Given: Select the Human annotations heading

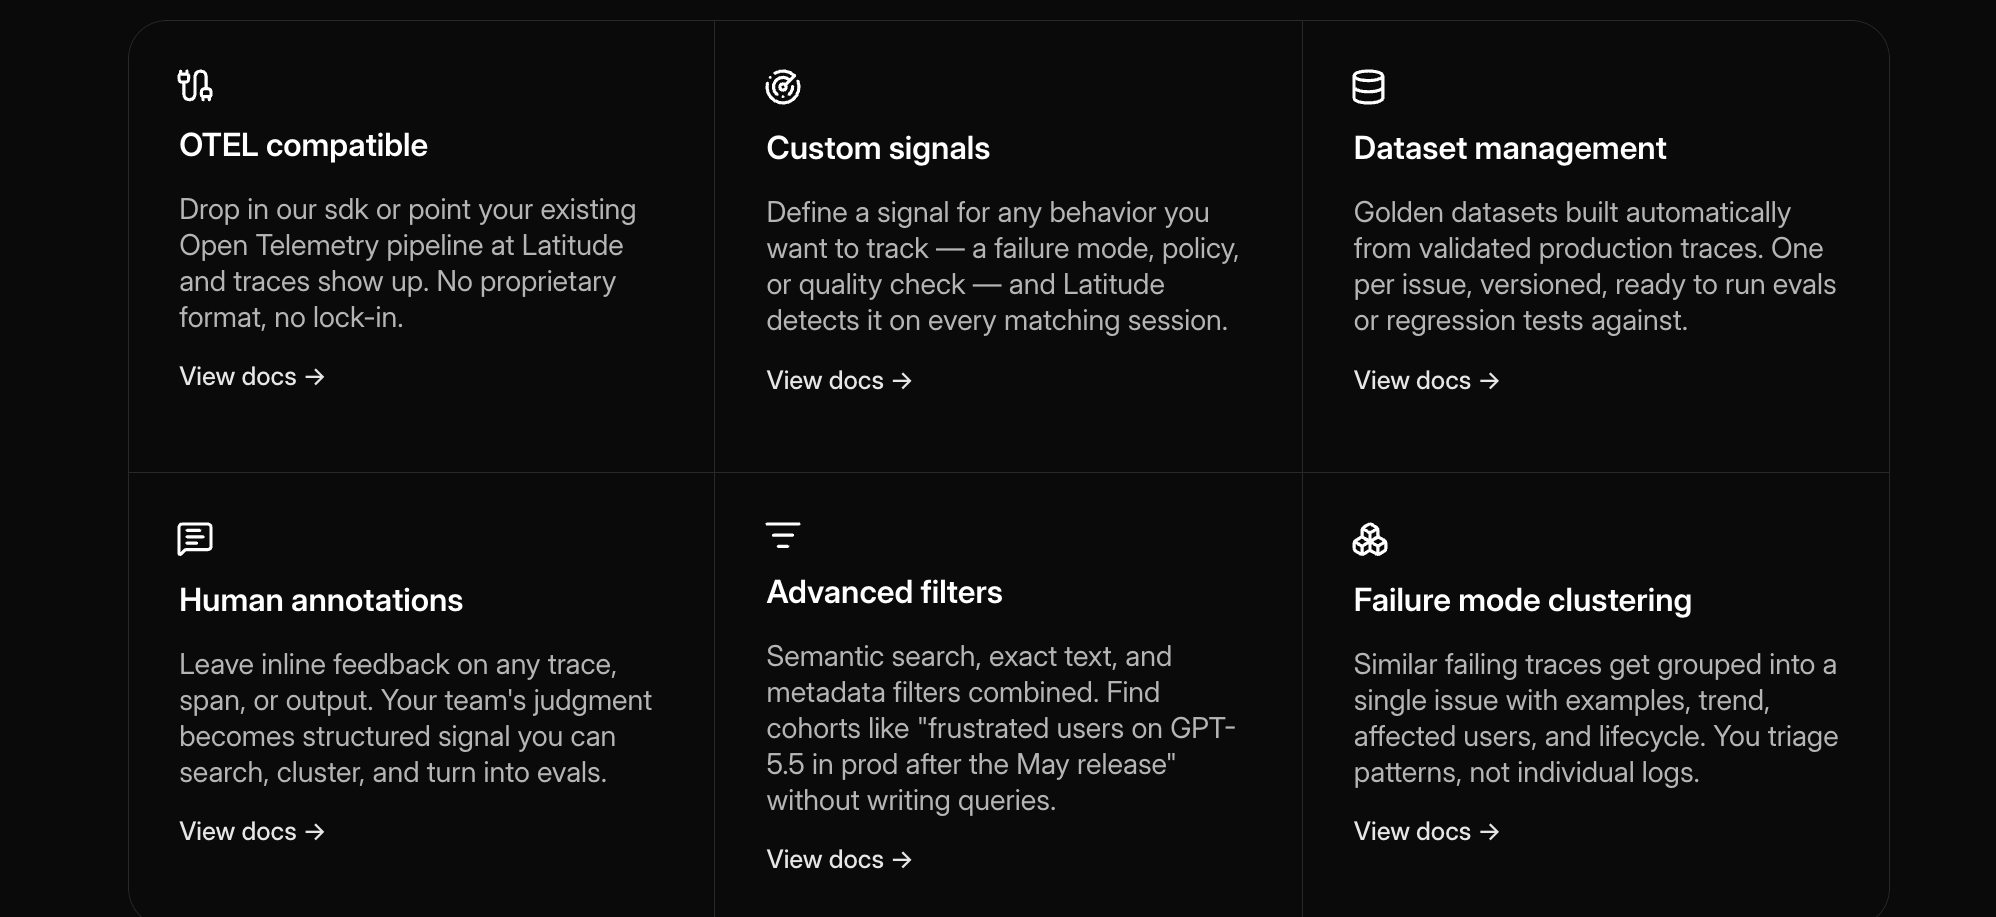Looking at the screenshot, I should (x=321, y=600).
